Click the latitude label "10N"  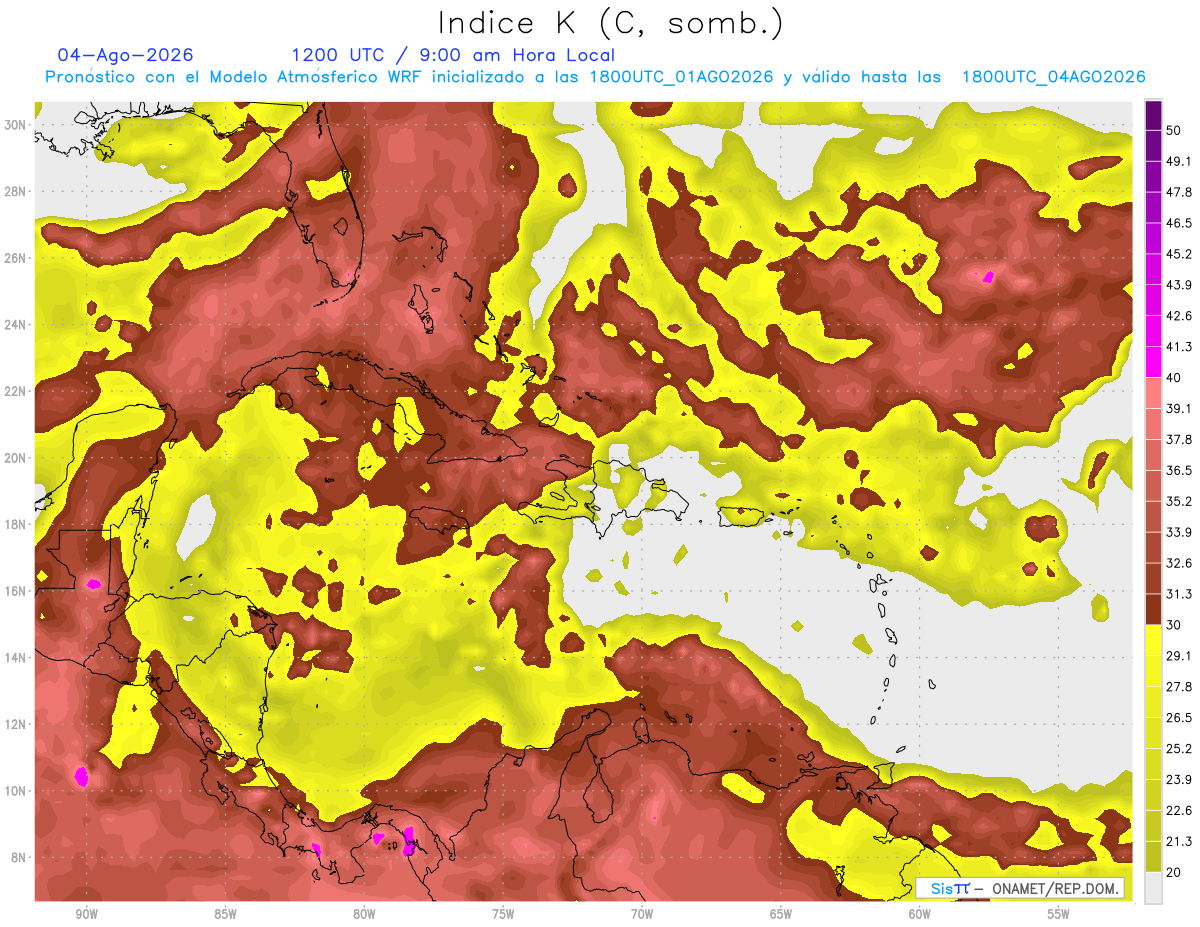15,791
